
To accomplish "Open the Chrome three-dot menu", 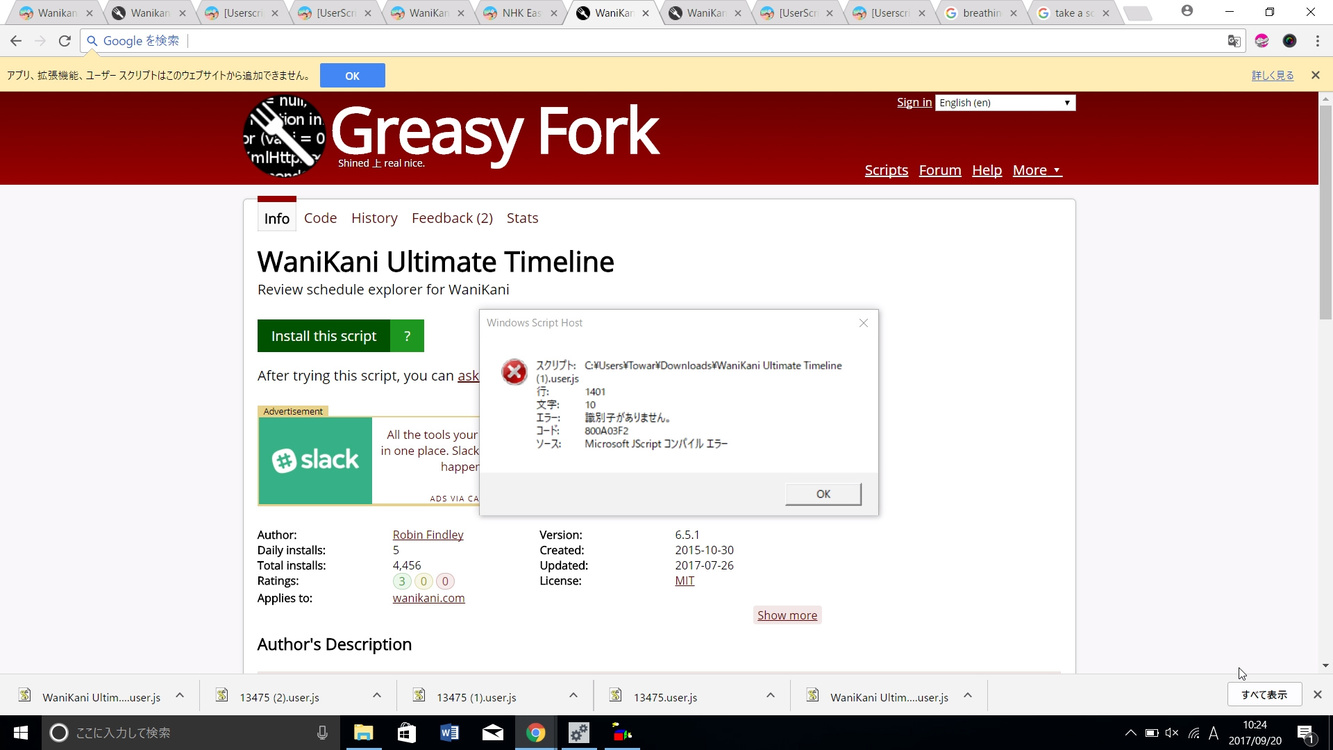I will point(1317,41).
